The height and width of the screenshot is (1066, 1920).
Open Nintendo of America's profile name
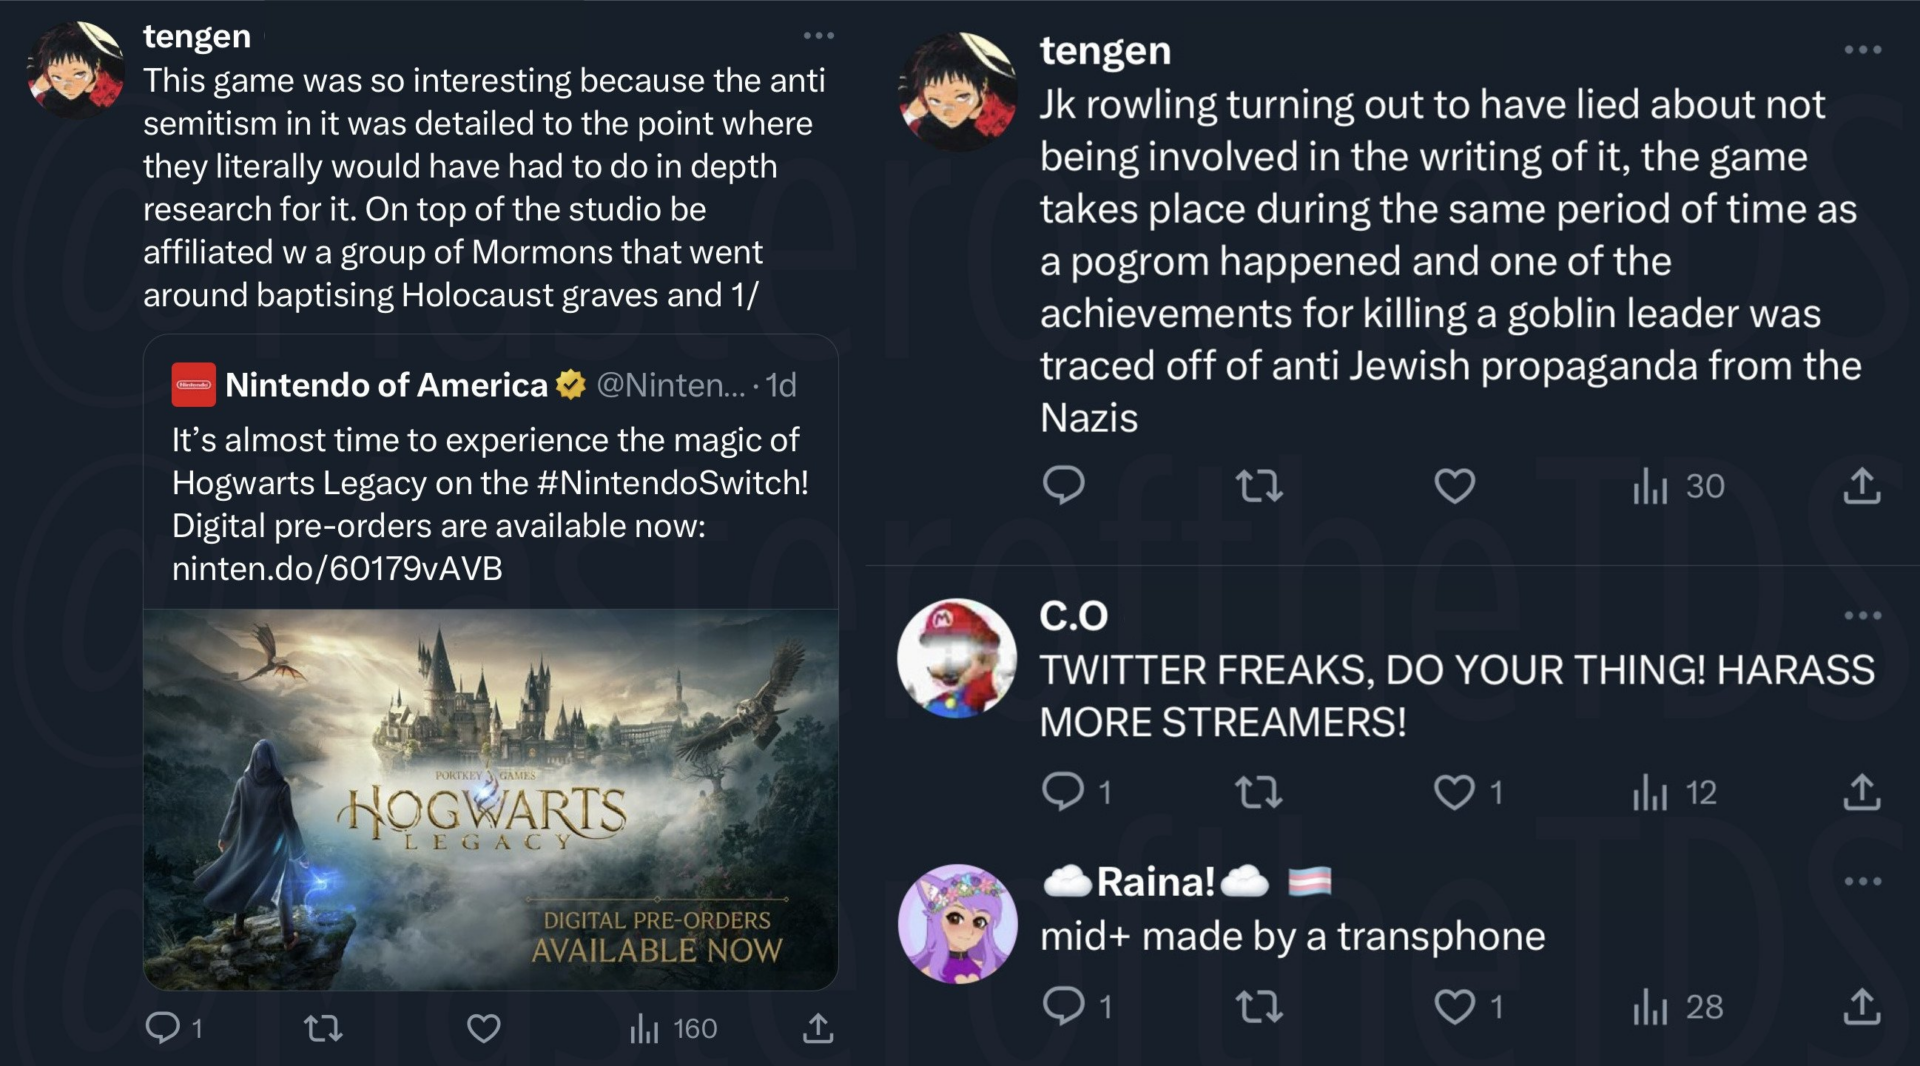coord(386,385)
